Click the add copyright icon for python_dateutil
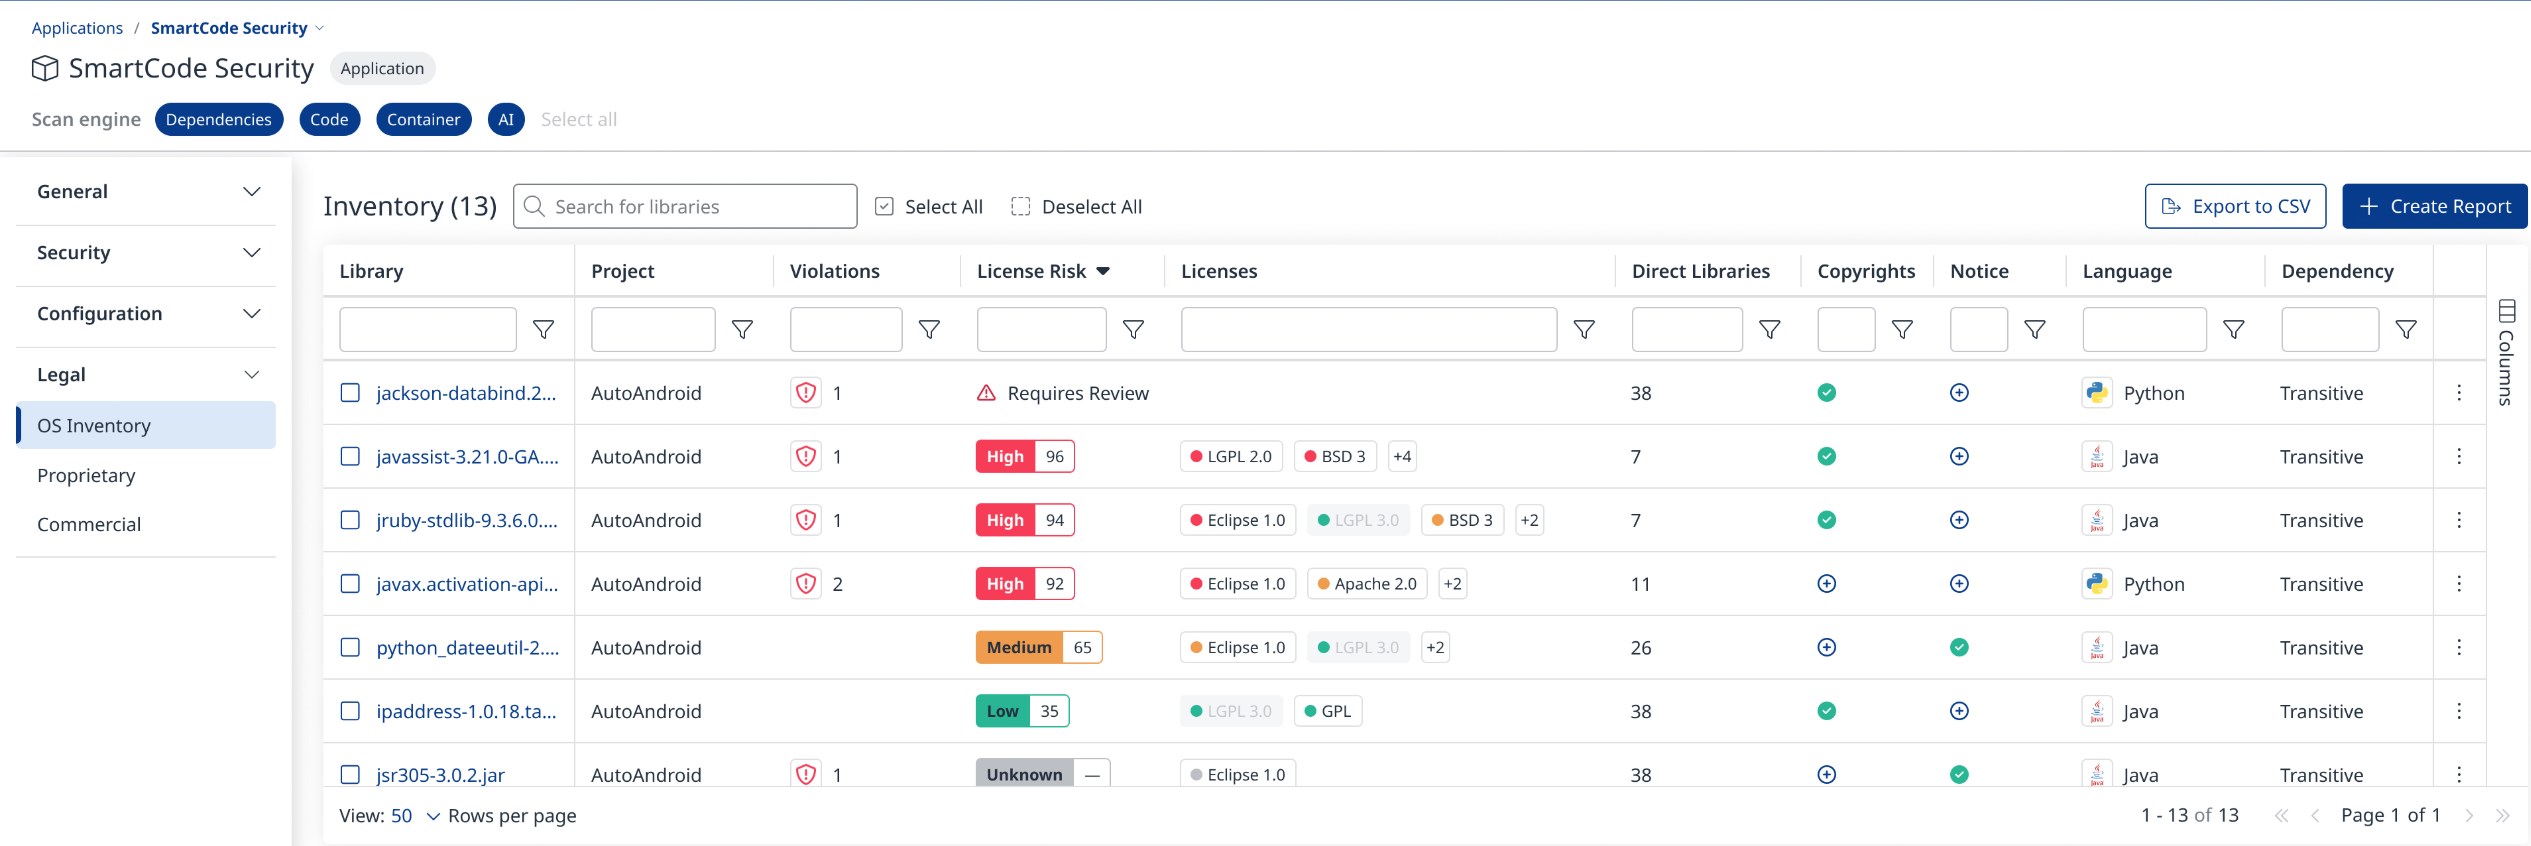Image resolution: width=2531 pixels, height=846 pixels. 1826,647
